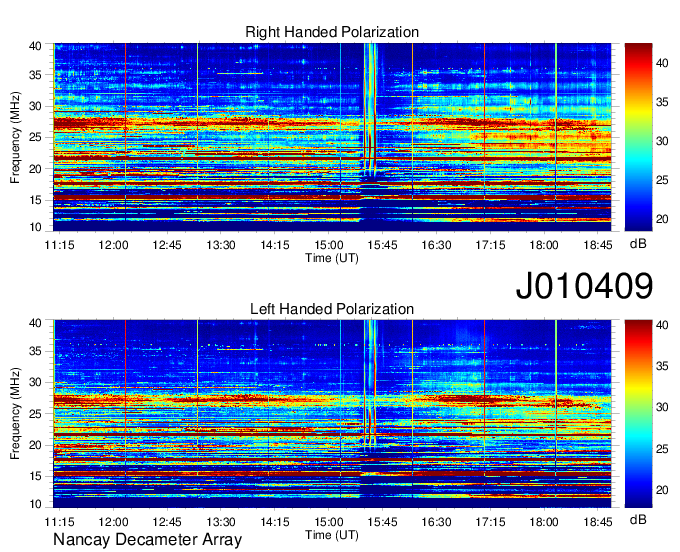680x552 pixels.
Task: Click the 40 MHz tick on top frequency axis
Action: [x=36, y=46]
